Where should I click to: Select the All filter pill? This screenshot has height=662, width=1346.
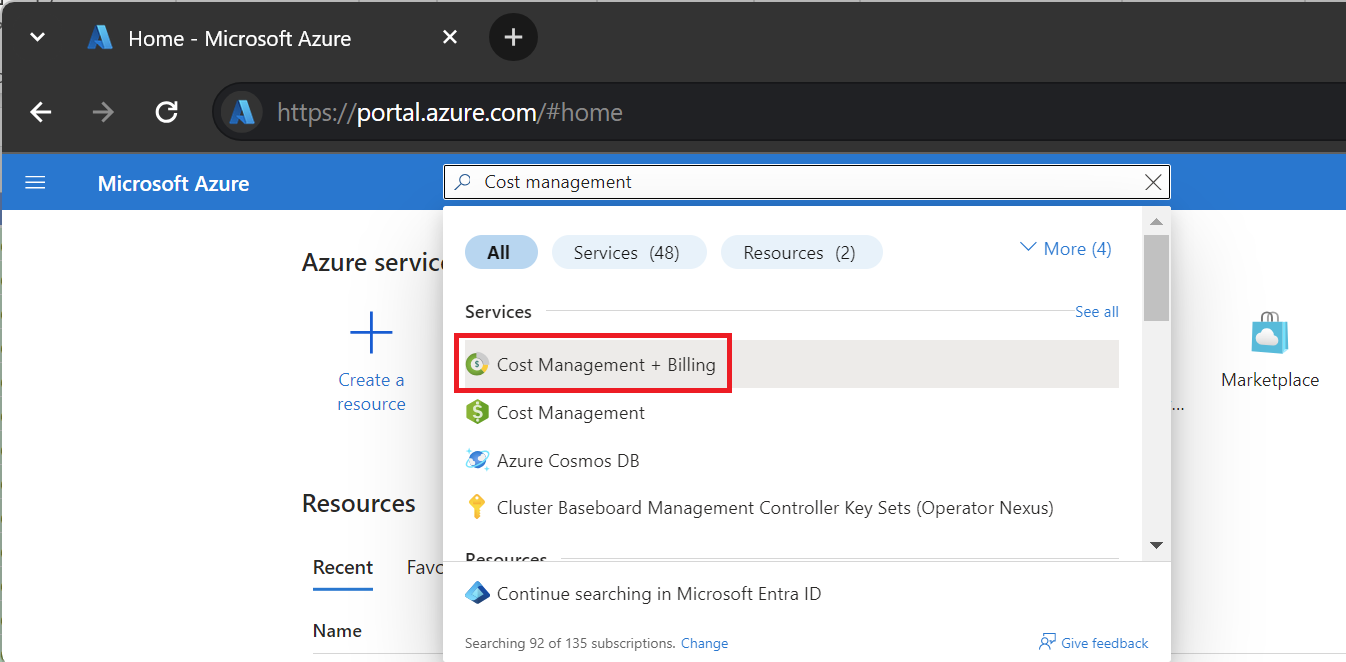coord(499,253)
